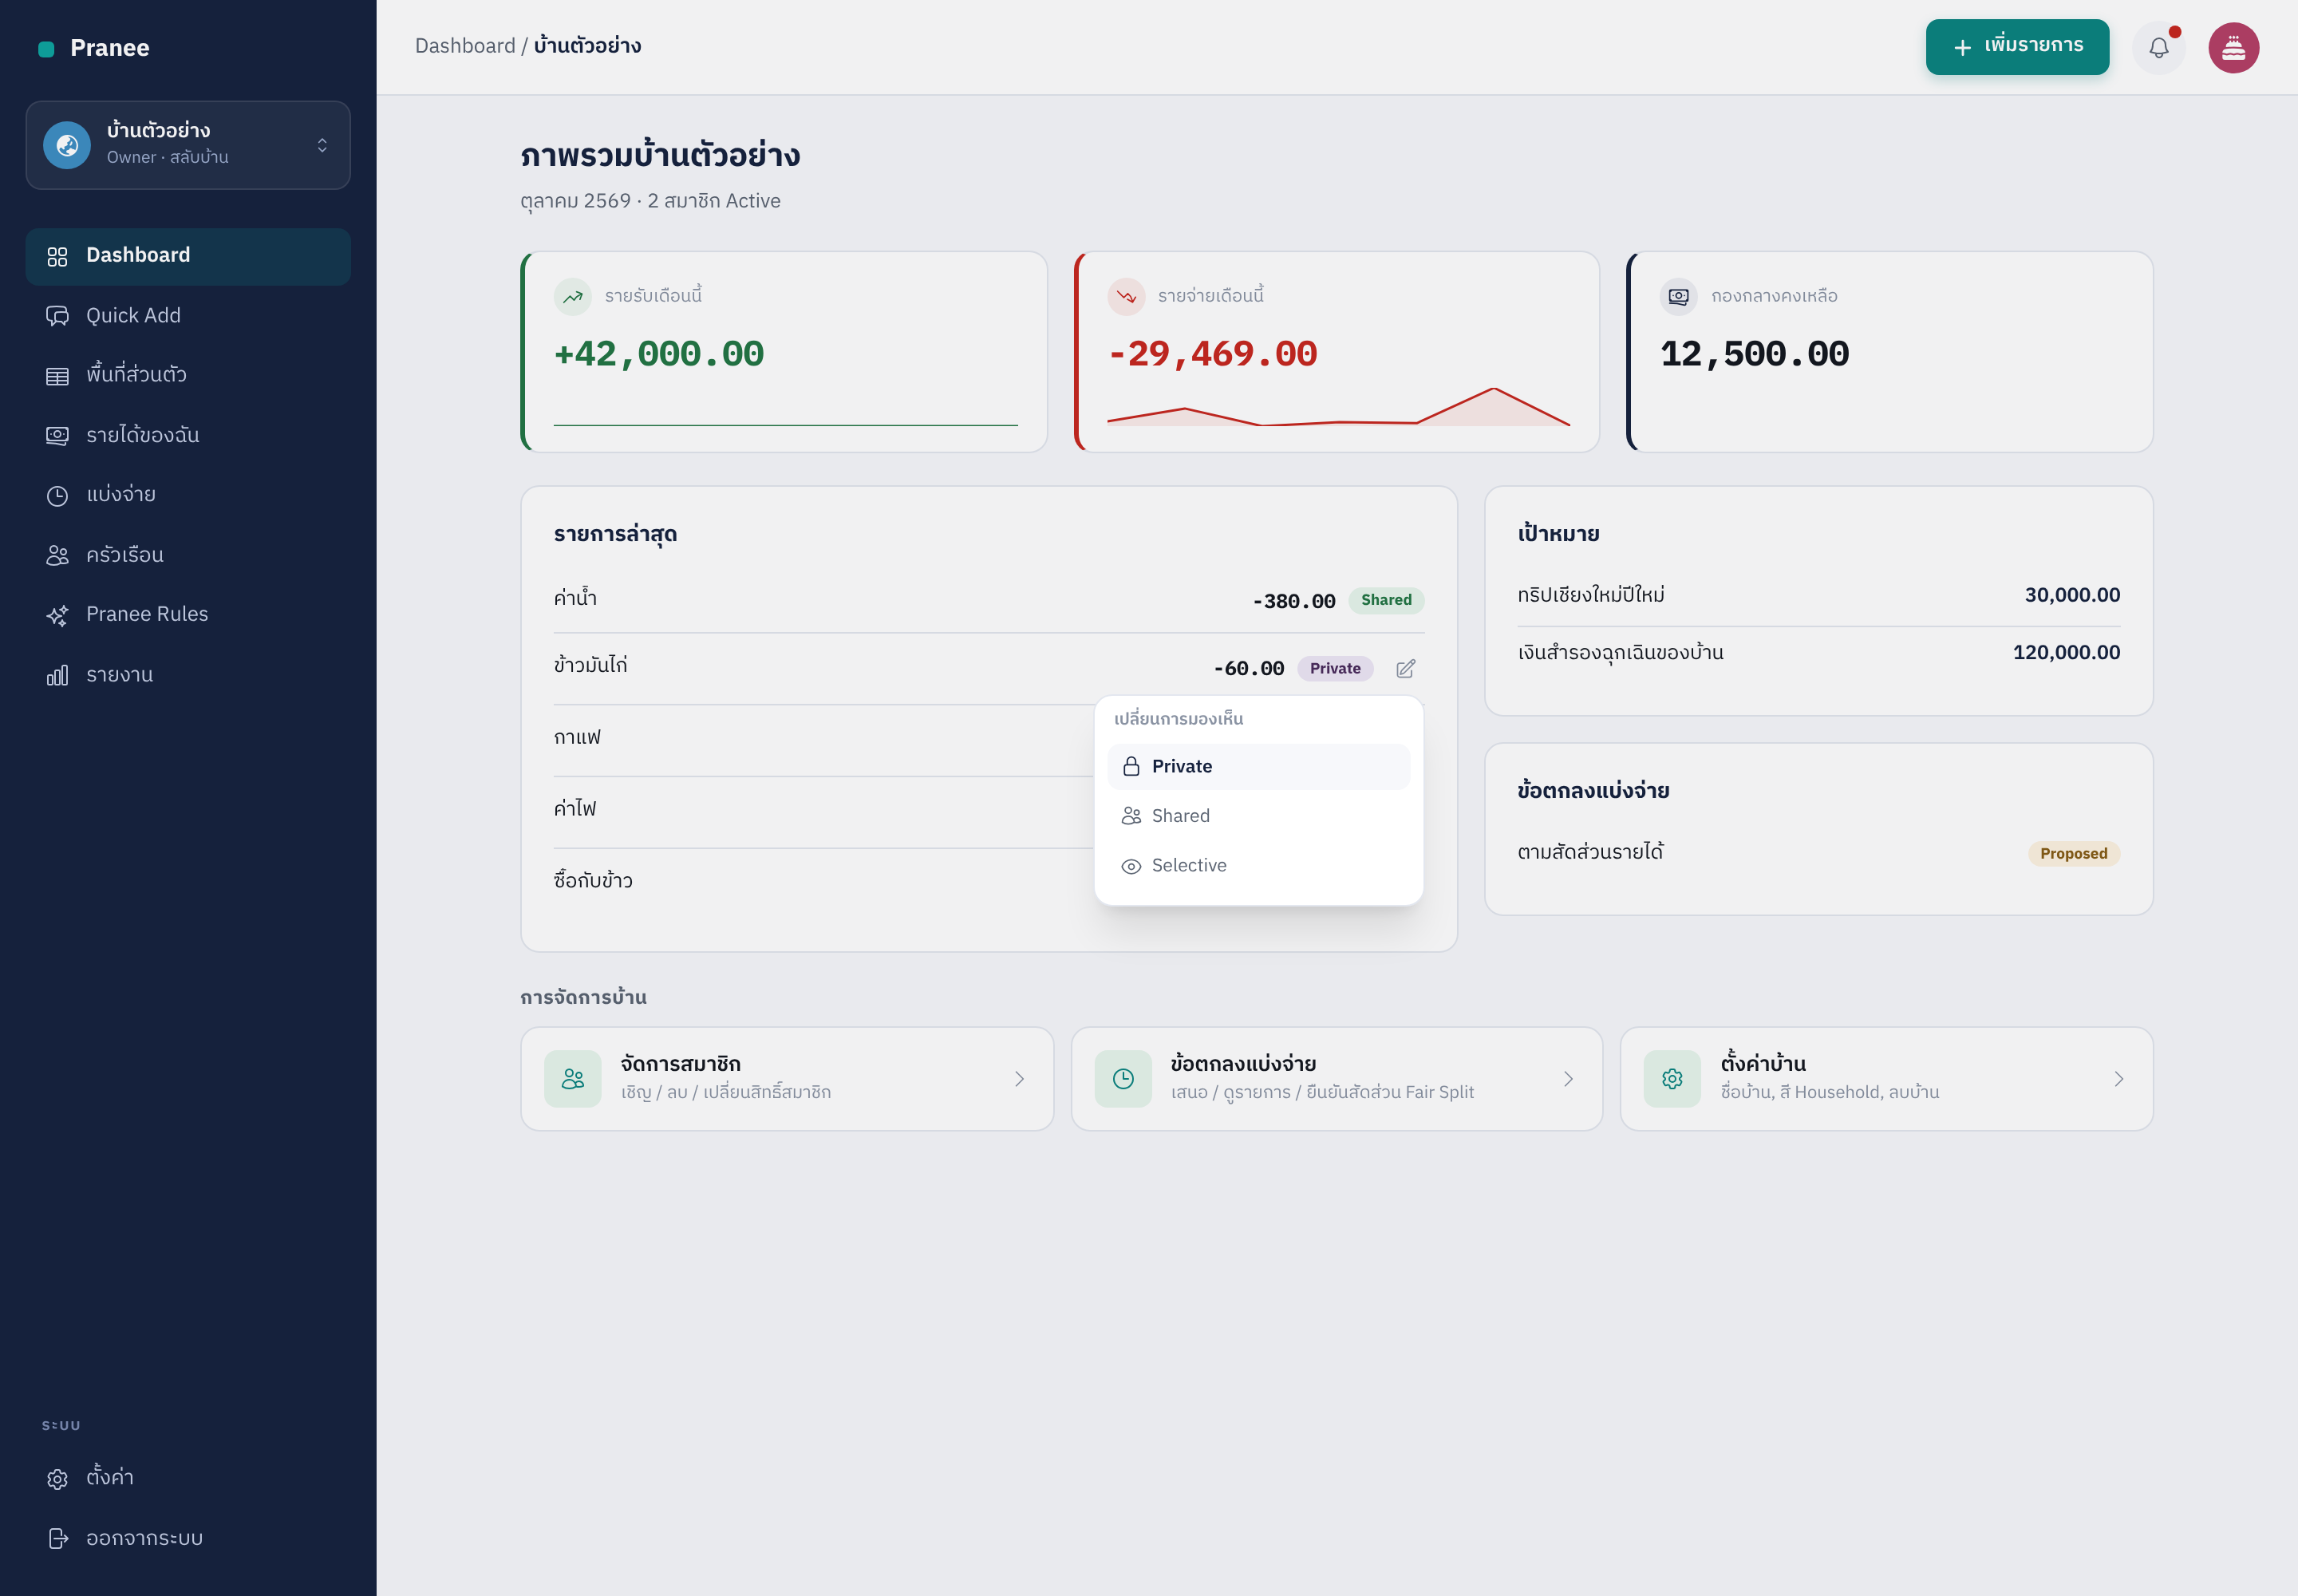The width and height of the screenshot is (2298, 1596).
Task: Click the กองกลางคงเหลือ money icon
Action: (1679, 296)
